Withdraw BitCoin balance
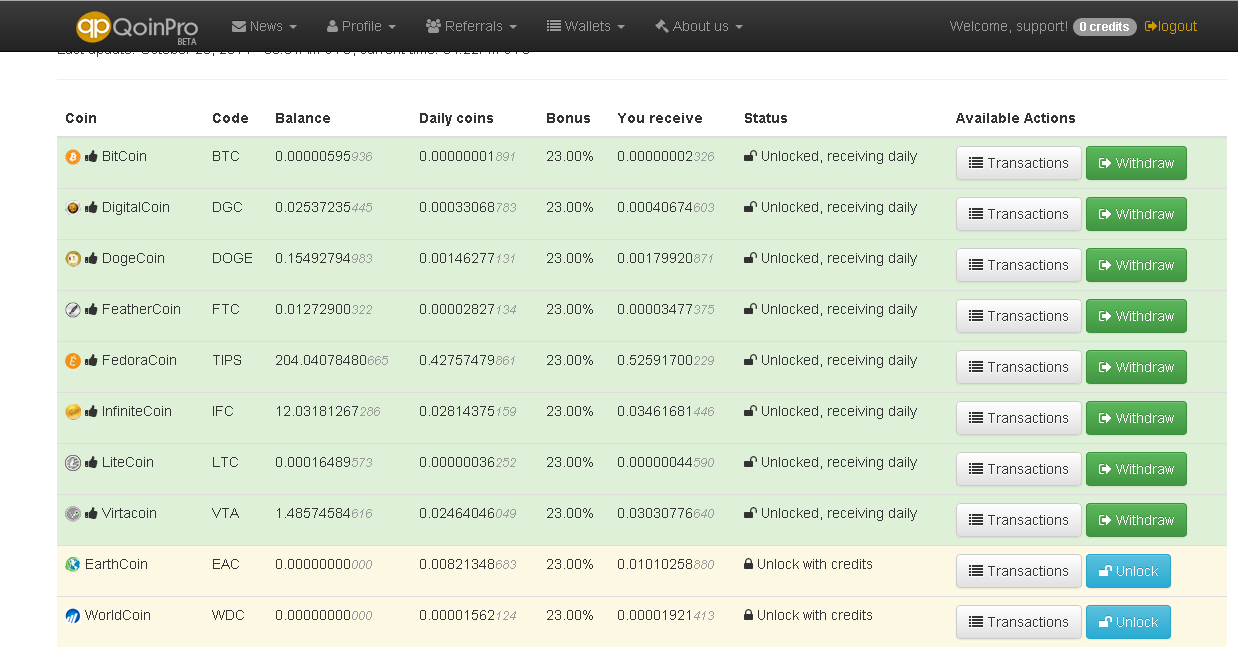This screenshot has height=660, width=1238. [x=1136, y=163]
